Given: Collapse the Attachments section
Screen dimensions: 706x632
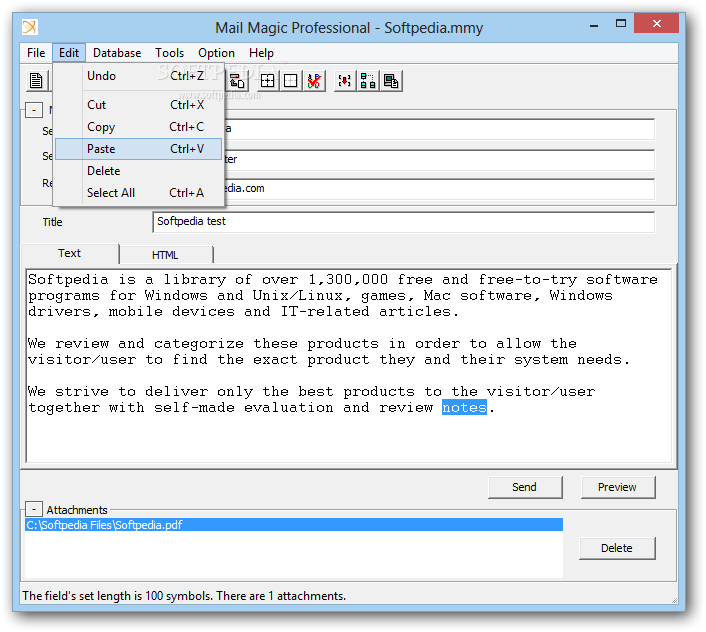Looking at the screenshot, I should coord(34,509).
